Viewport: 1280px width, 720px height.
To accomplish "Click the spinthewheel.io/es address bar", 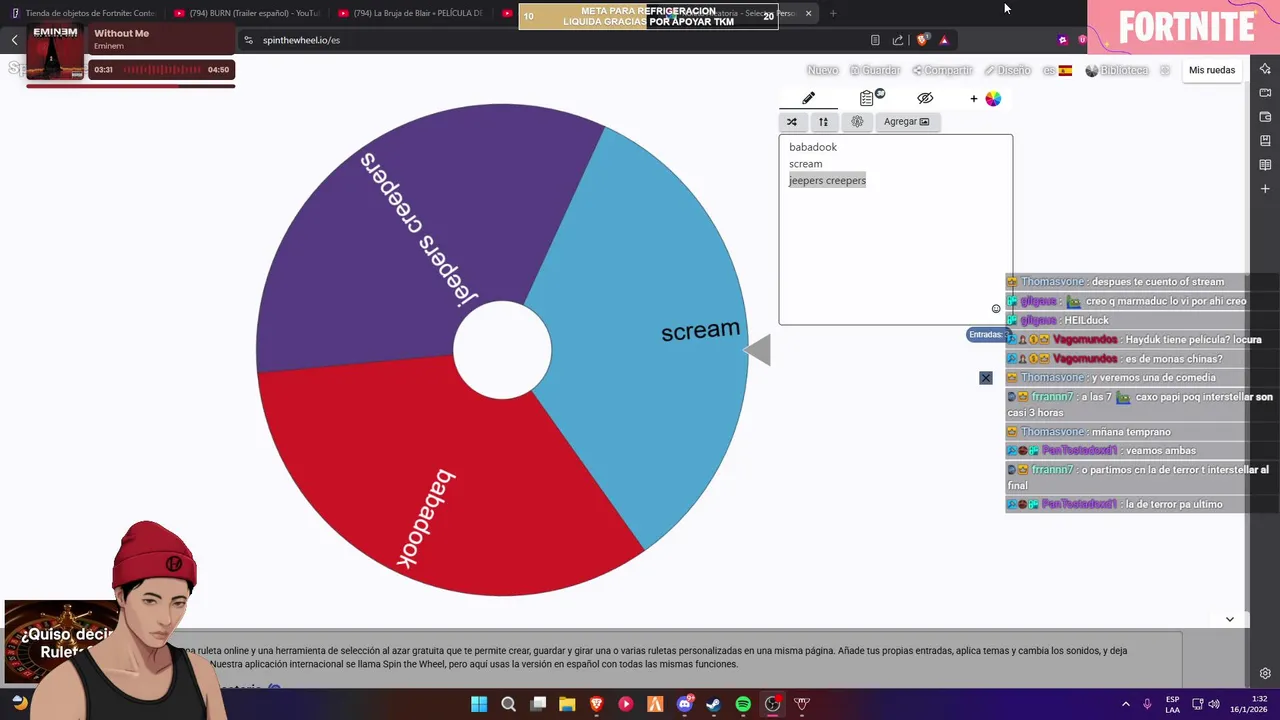I will [x=560, y=40].
